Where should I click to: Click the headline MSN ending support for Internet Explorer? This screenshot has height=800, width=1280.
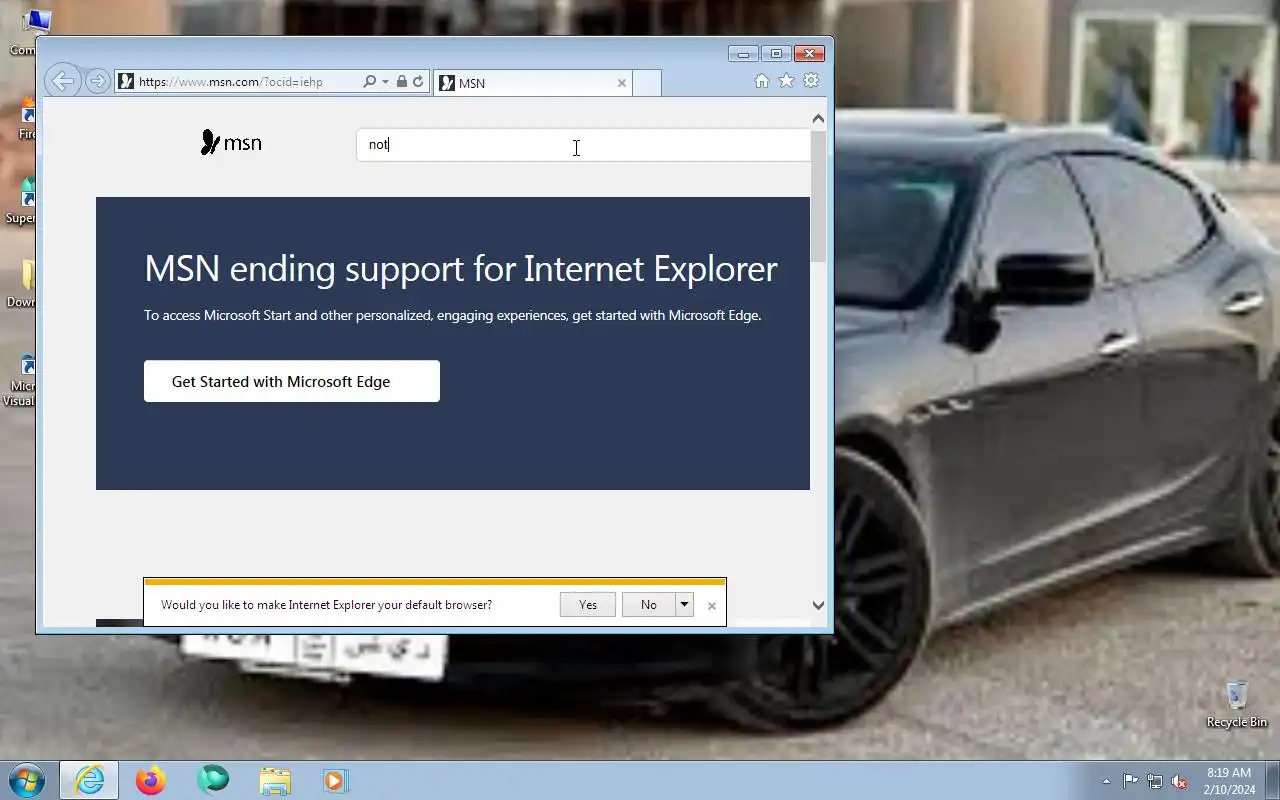click(x=460, y=268)
